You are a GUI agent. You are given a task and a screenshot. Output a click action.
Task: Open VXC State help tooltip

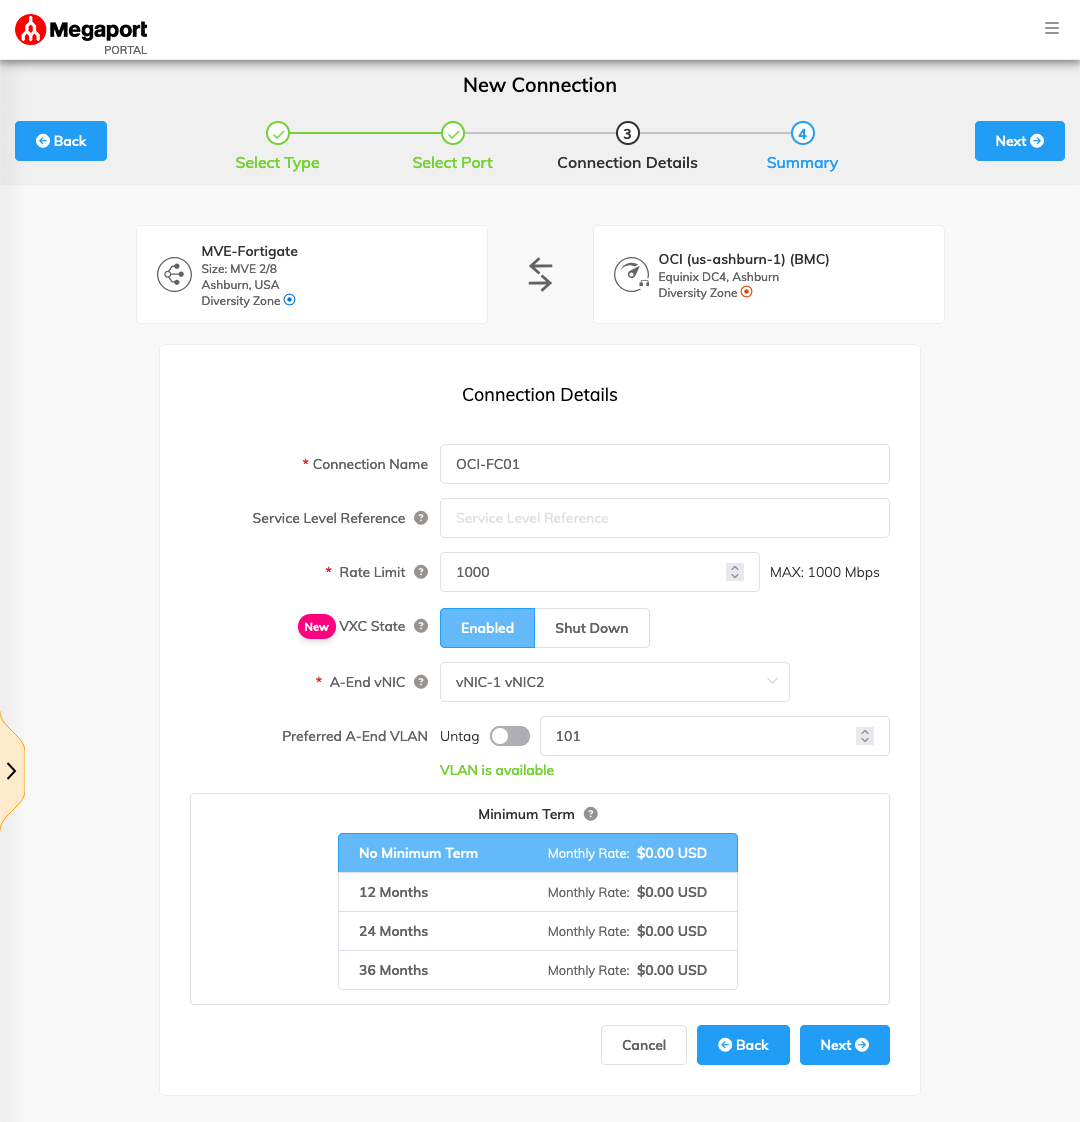[x=421, y=626]
